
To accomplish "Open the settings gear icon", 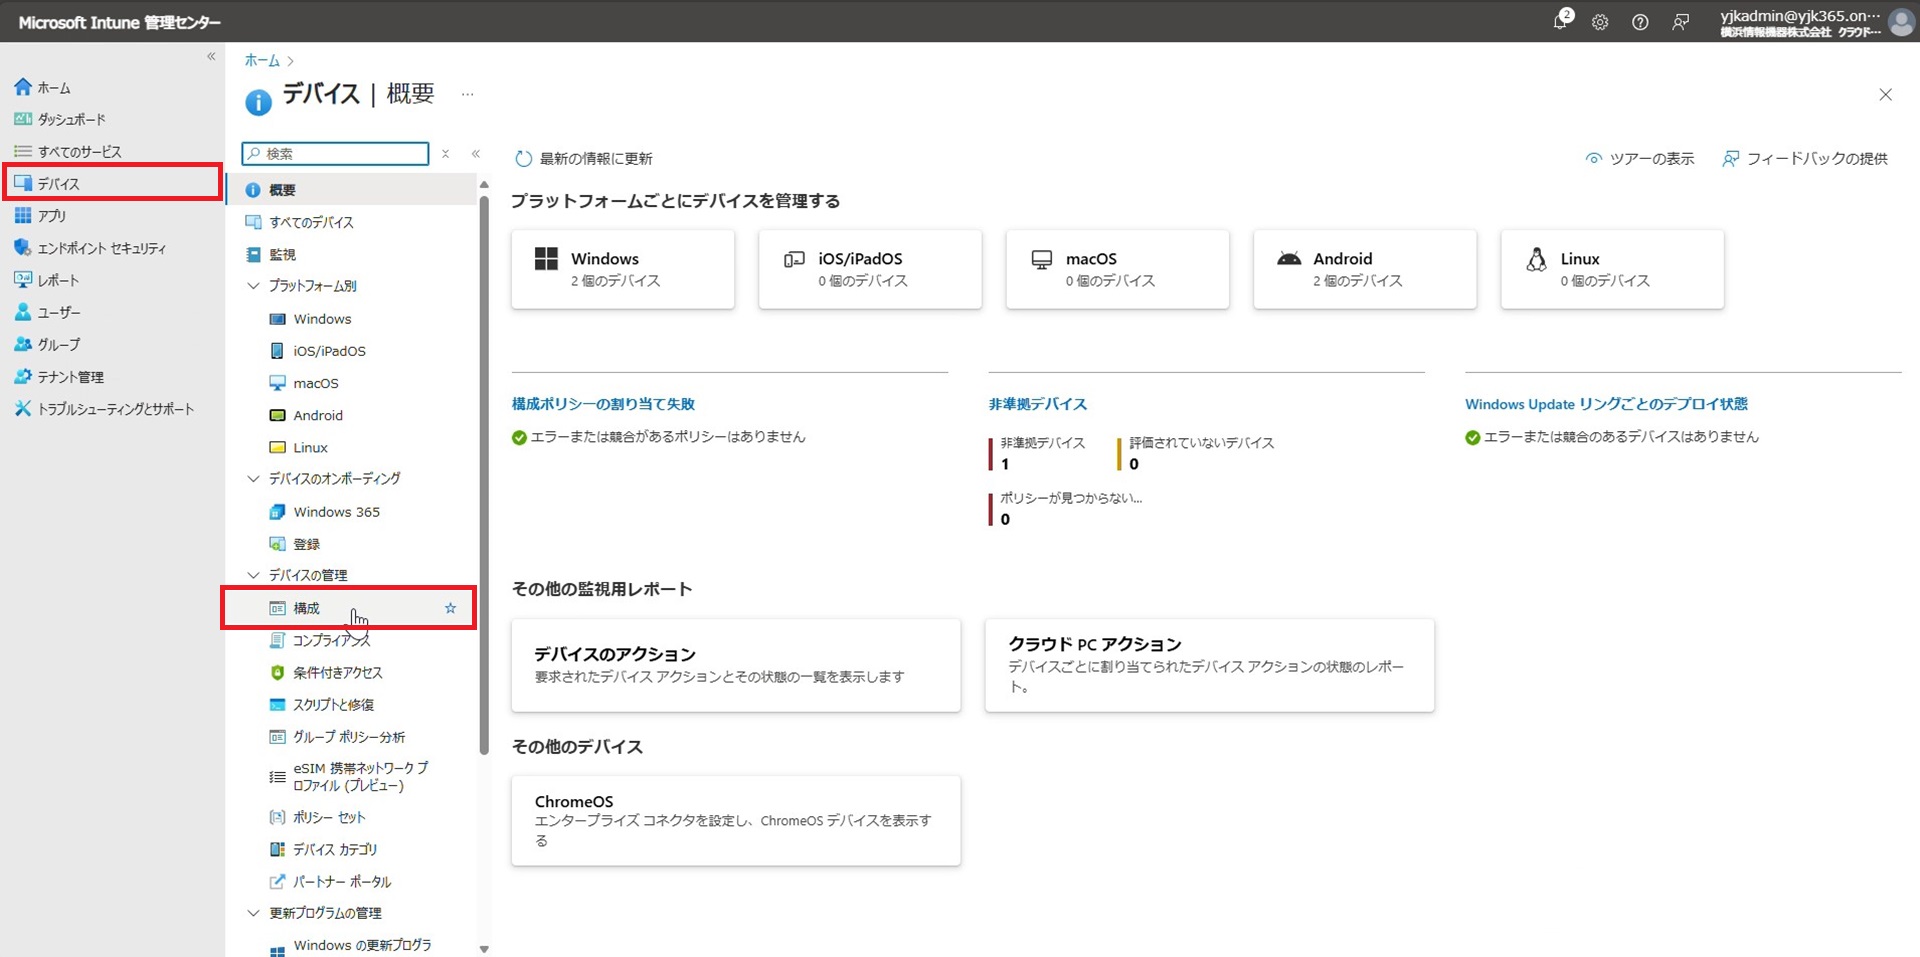I will coord(1600,22).
